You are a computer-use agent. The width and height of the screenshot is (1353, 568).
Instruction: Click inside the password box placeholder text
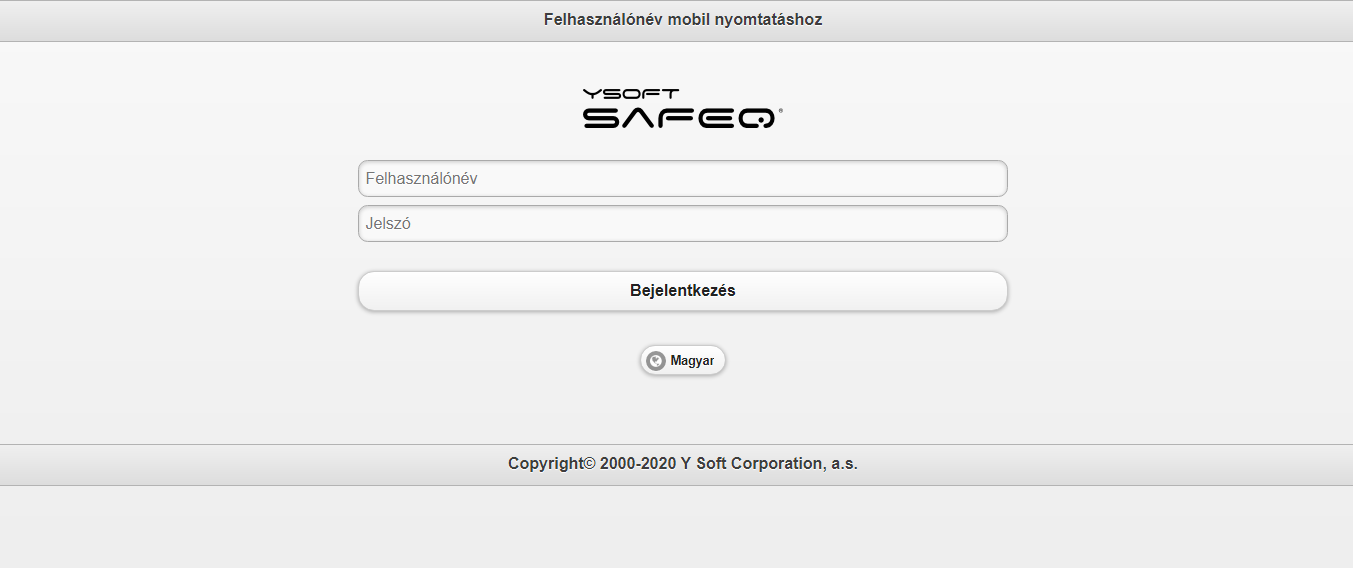tap(388, 224)
